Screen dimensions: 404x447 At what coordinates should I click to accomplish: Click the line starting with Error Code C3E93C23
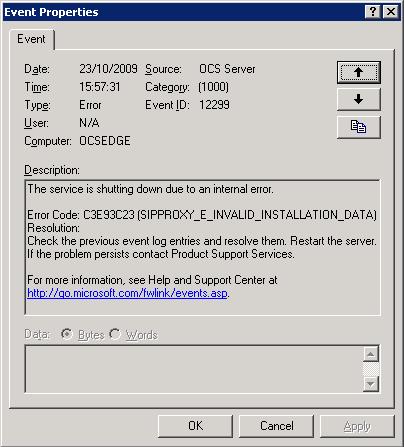[x=202, y=215]
